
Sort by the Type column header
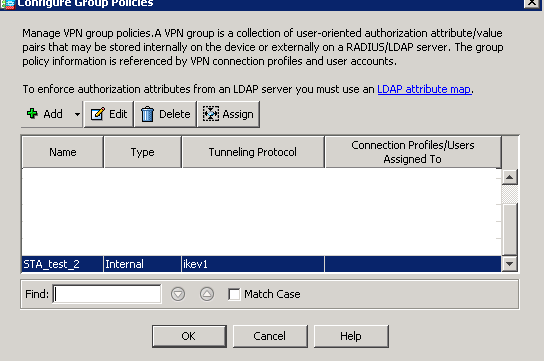click(x=143, y=152)
